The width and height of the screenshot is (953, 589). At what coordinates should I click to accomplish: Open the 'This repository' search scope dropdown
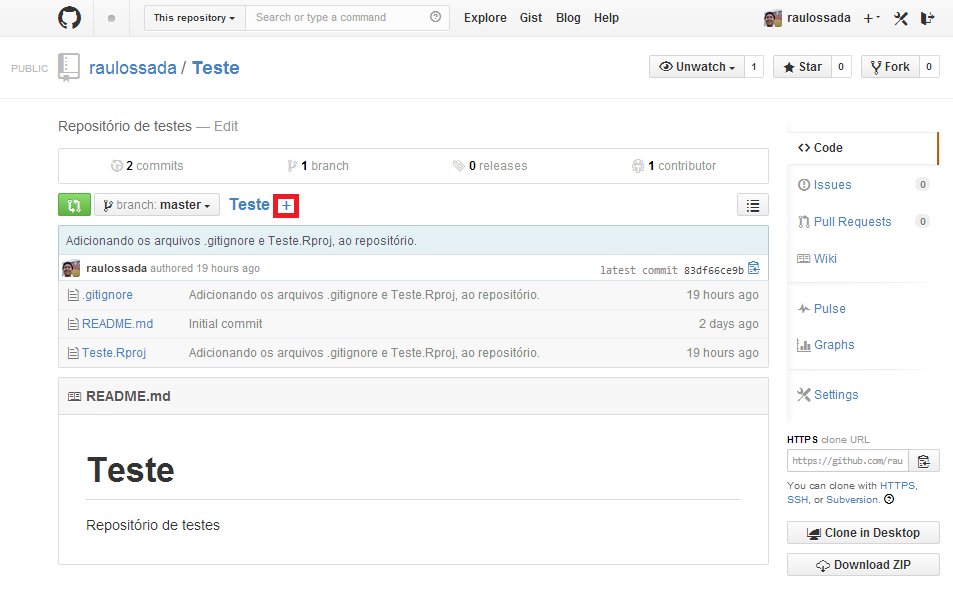point(194,18)
